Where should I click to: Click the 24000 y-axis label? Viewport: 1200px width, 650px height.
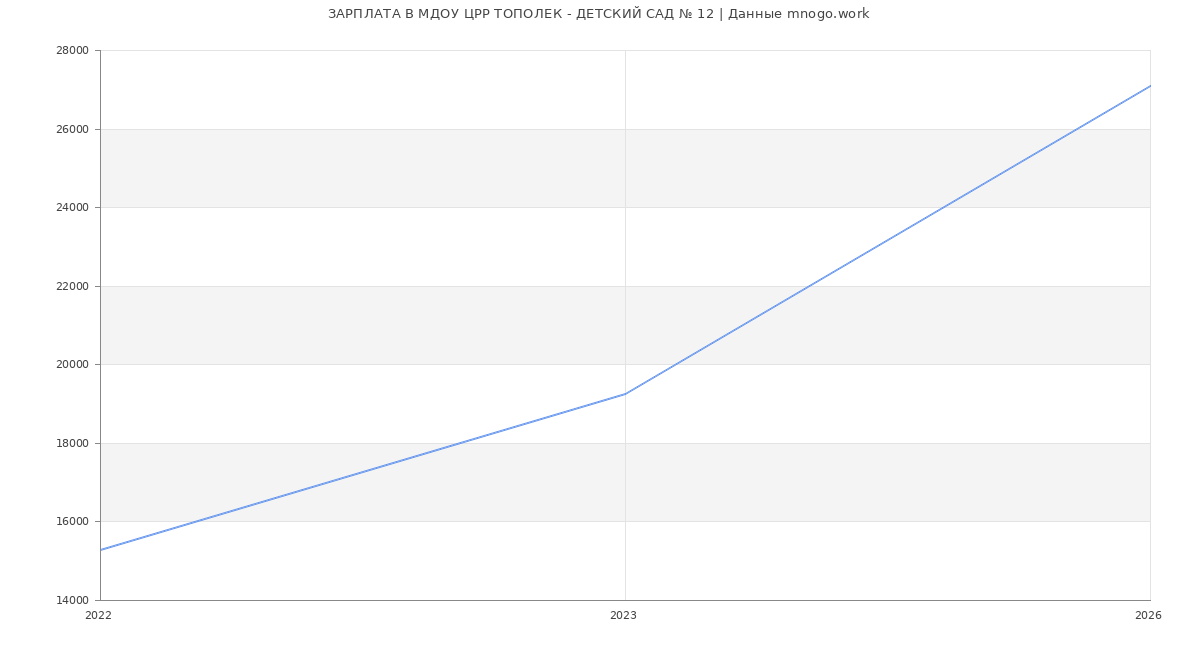(x=72, y=208)
